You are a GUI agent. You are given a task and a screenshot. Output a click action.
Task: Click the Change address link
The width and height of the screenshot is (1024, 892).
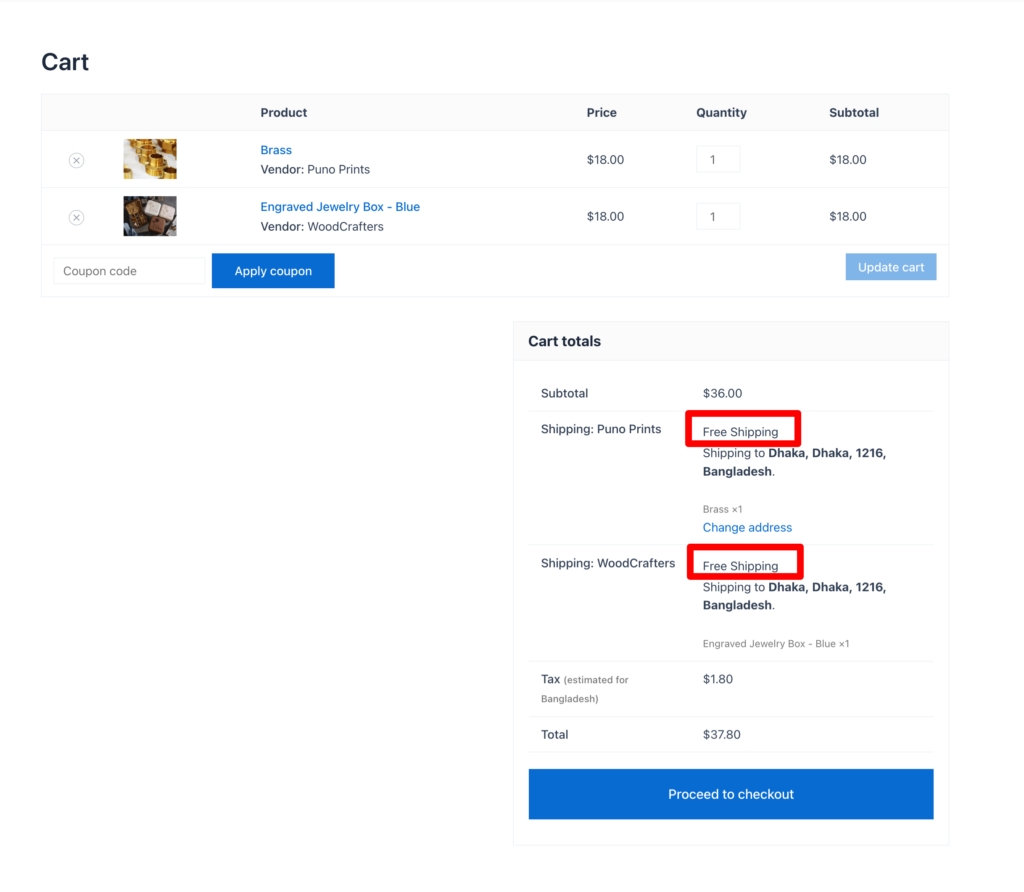point(747,527)
